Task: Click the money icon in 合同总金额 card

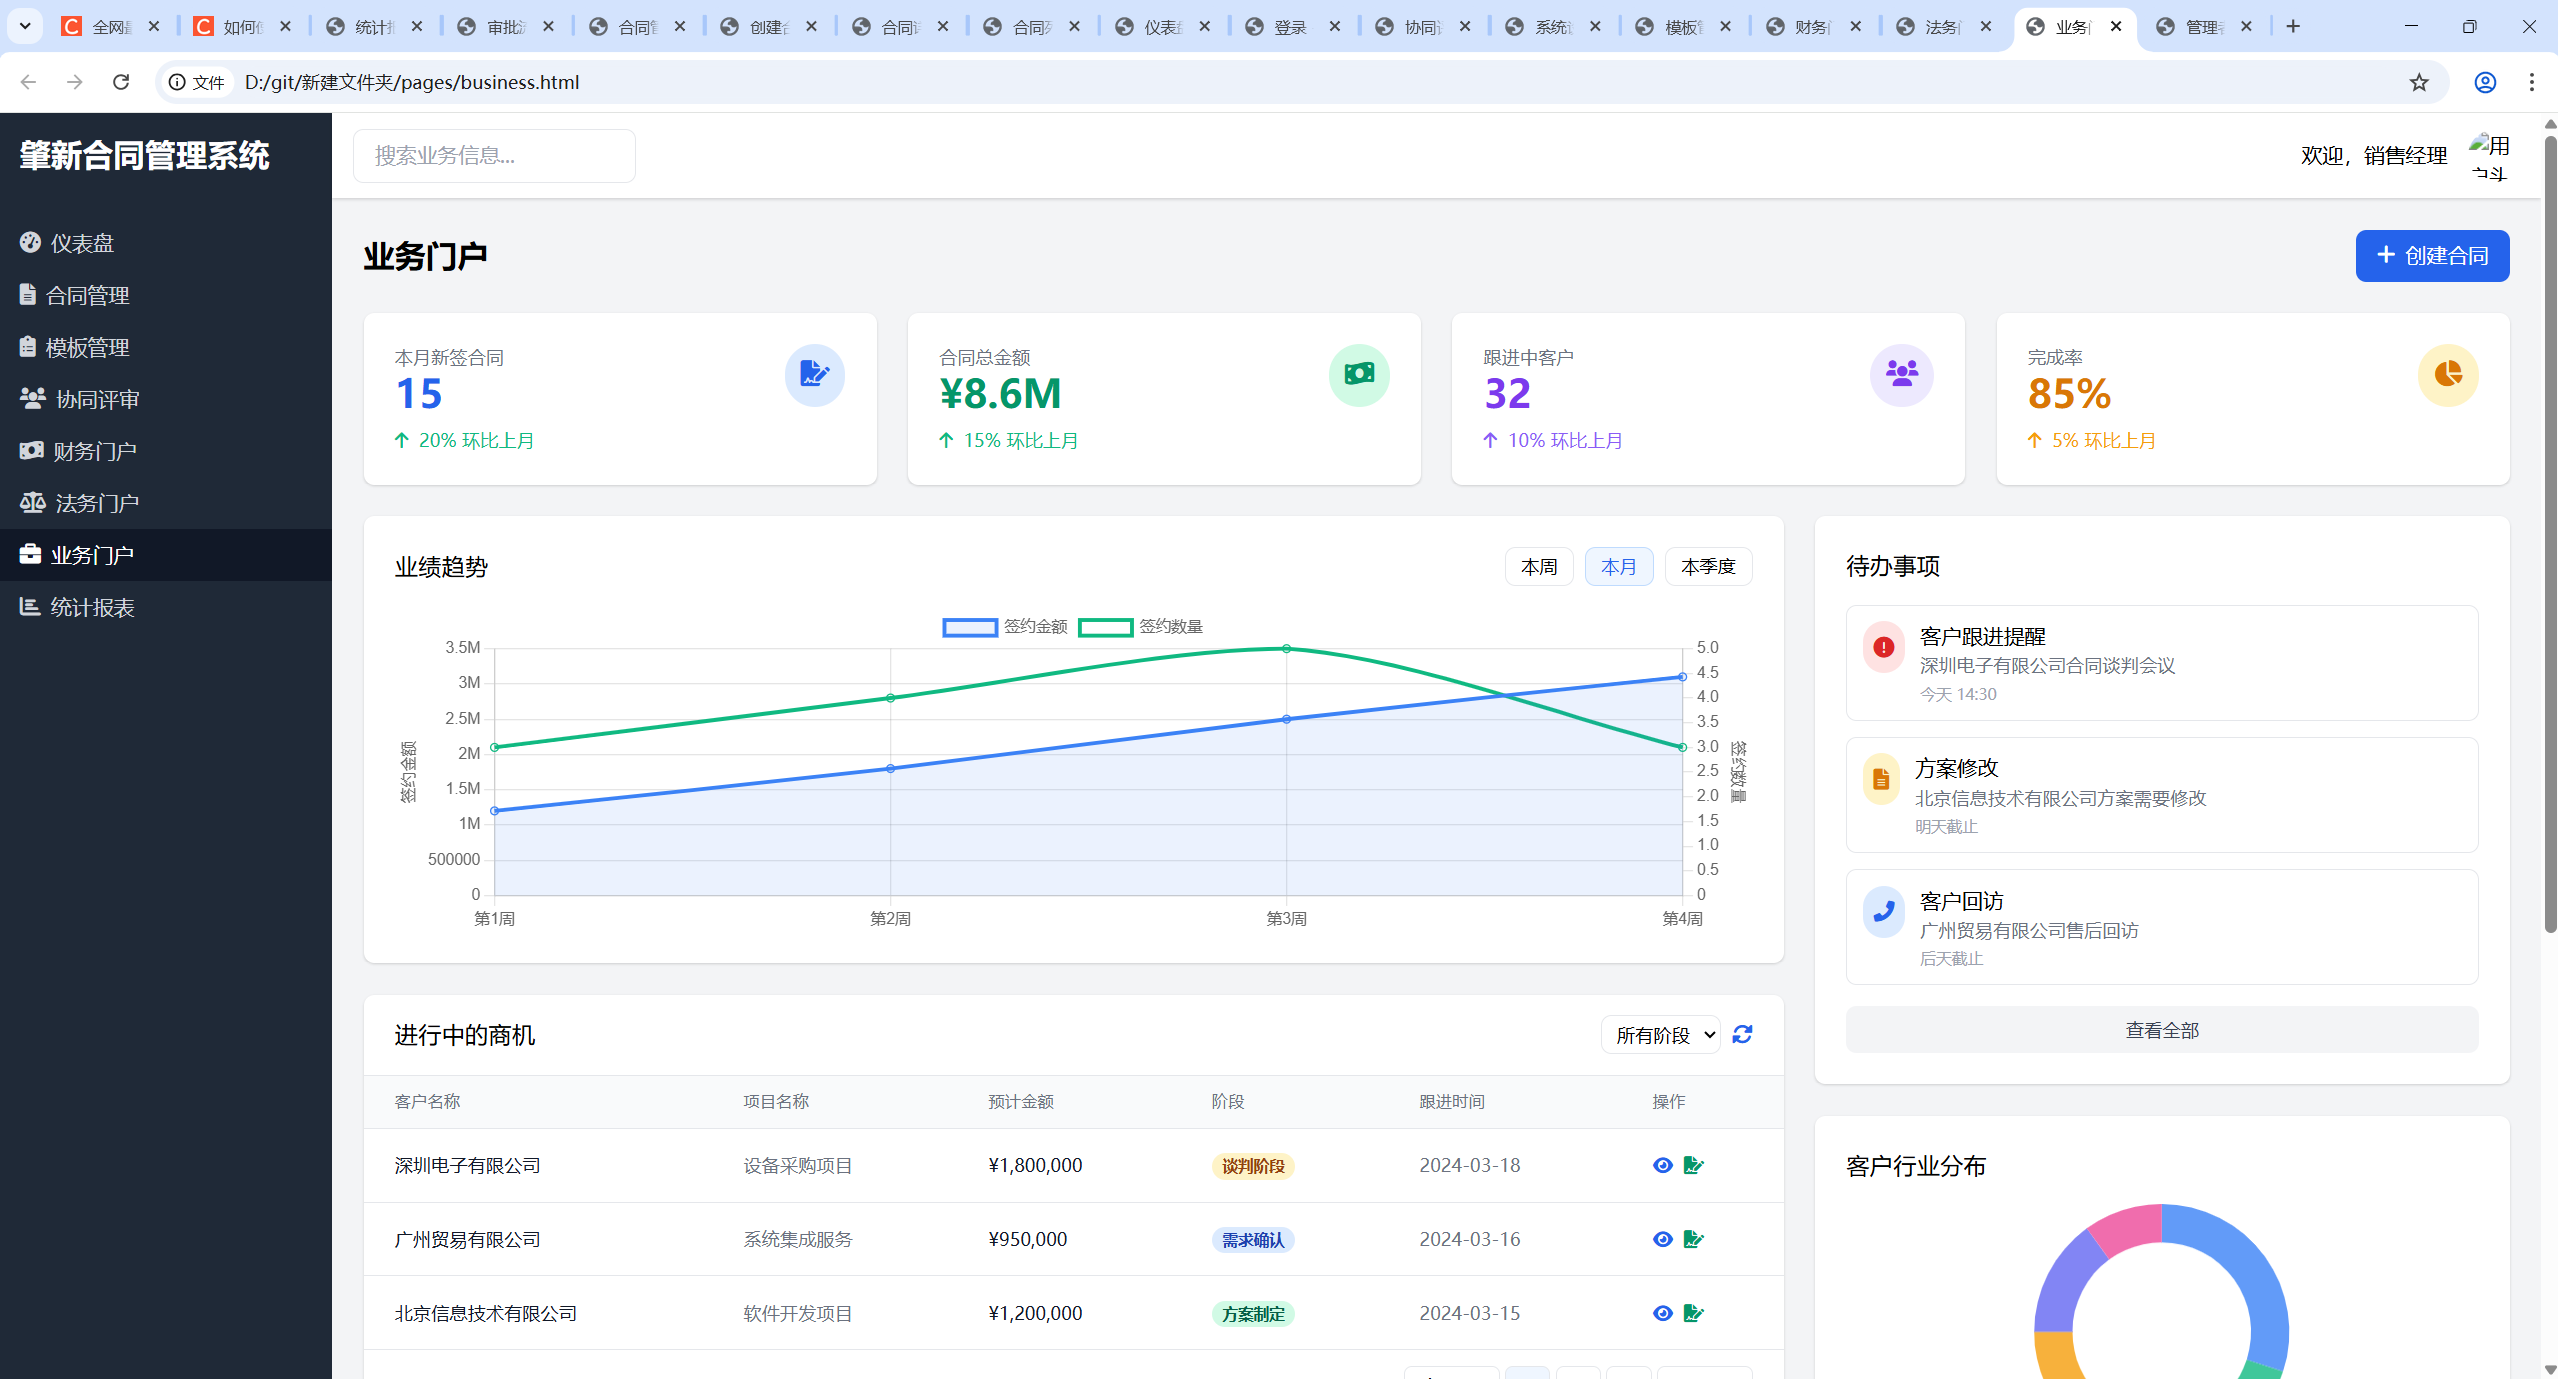Action: point(1359,375)
